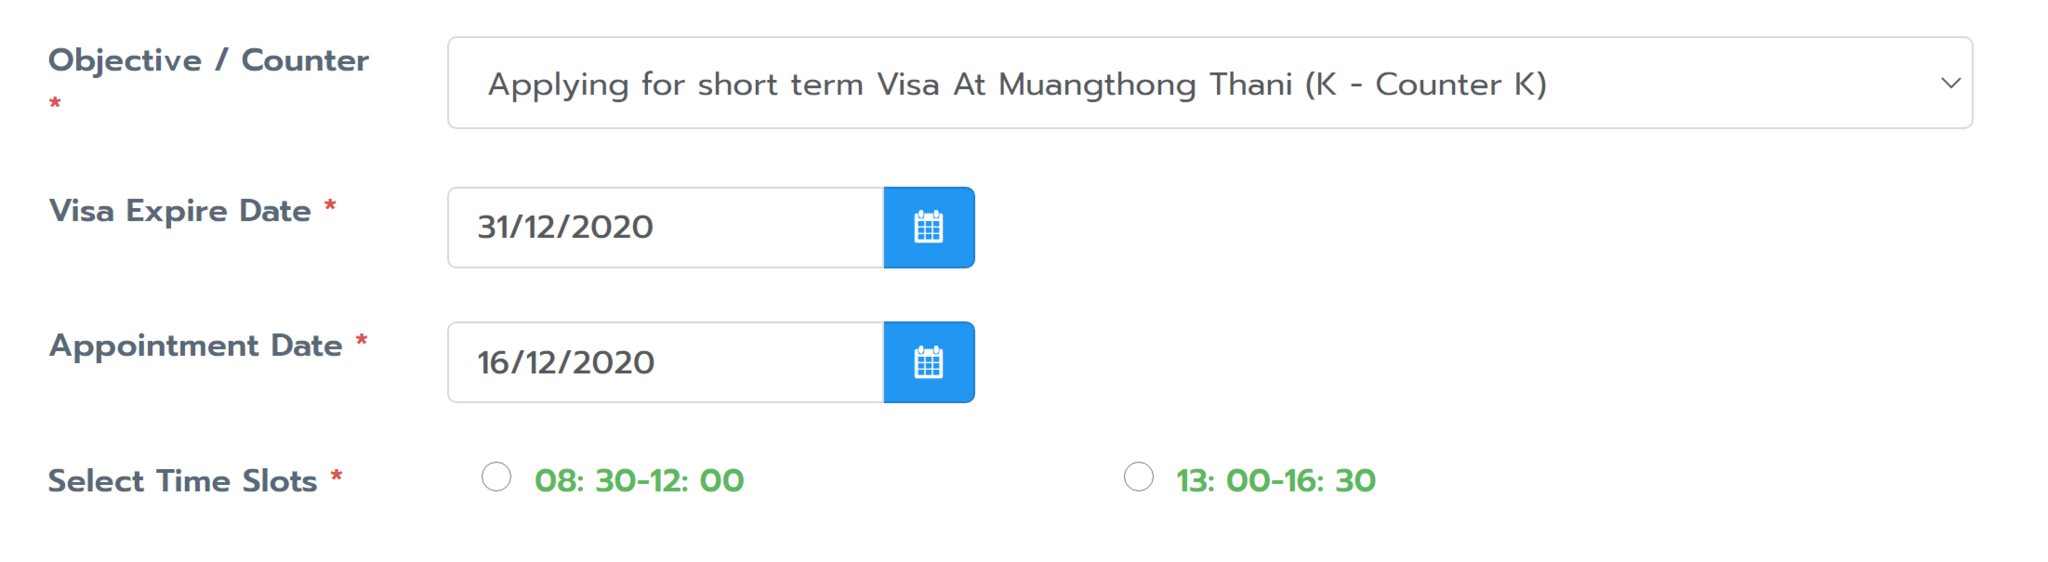Image resolution: width=2048 pixels, height=562 pixels.
Task: Click the red asterisk beside Appointment Date
Action: pyautogui.click(x=362, y=340)
